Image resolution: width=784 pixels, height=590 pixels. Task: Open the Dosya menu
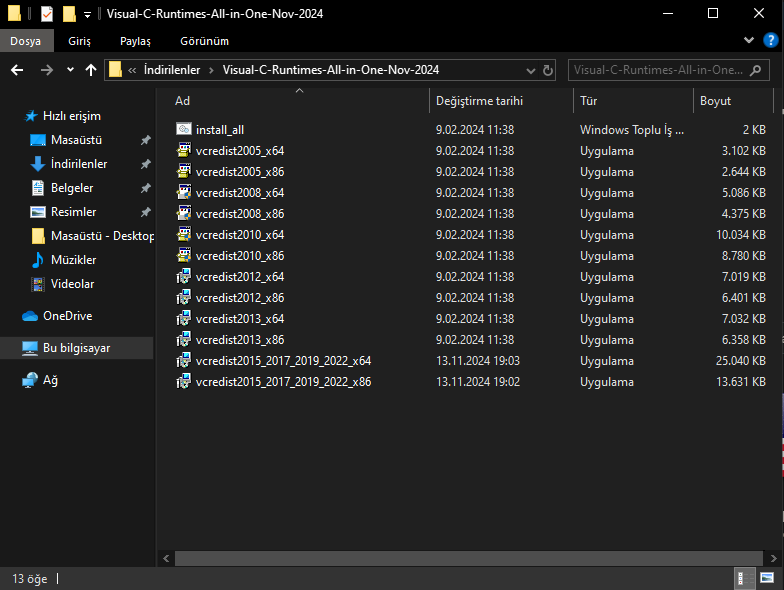[x=26, y=41]
